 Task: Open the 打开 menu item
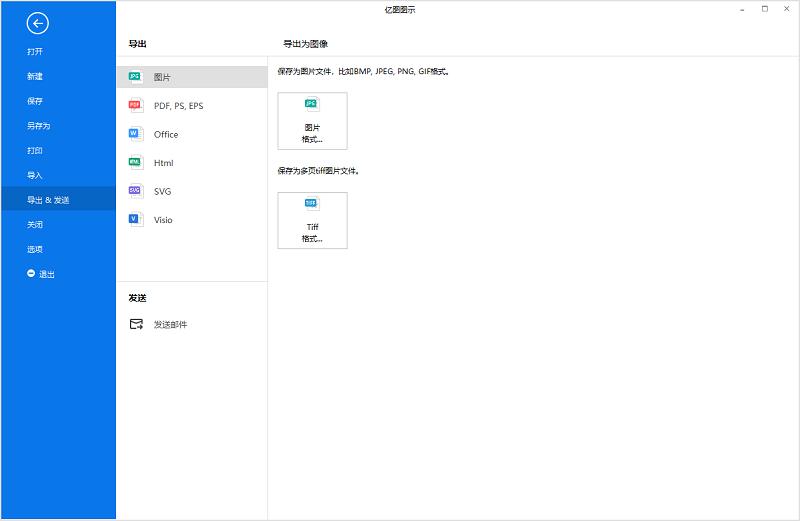[x=36, y=52]
